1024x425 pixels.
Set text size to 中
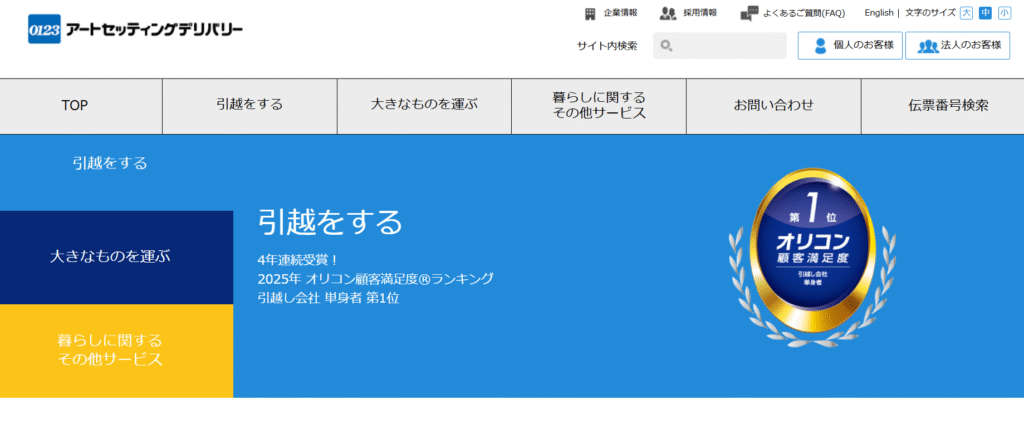[x=985, y=13]
